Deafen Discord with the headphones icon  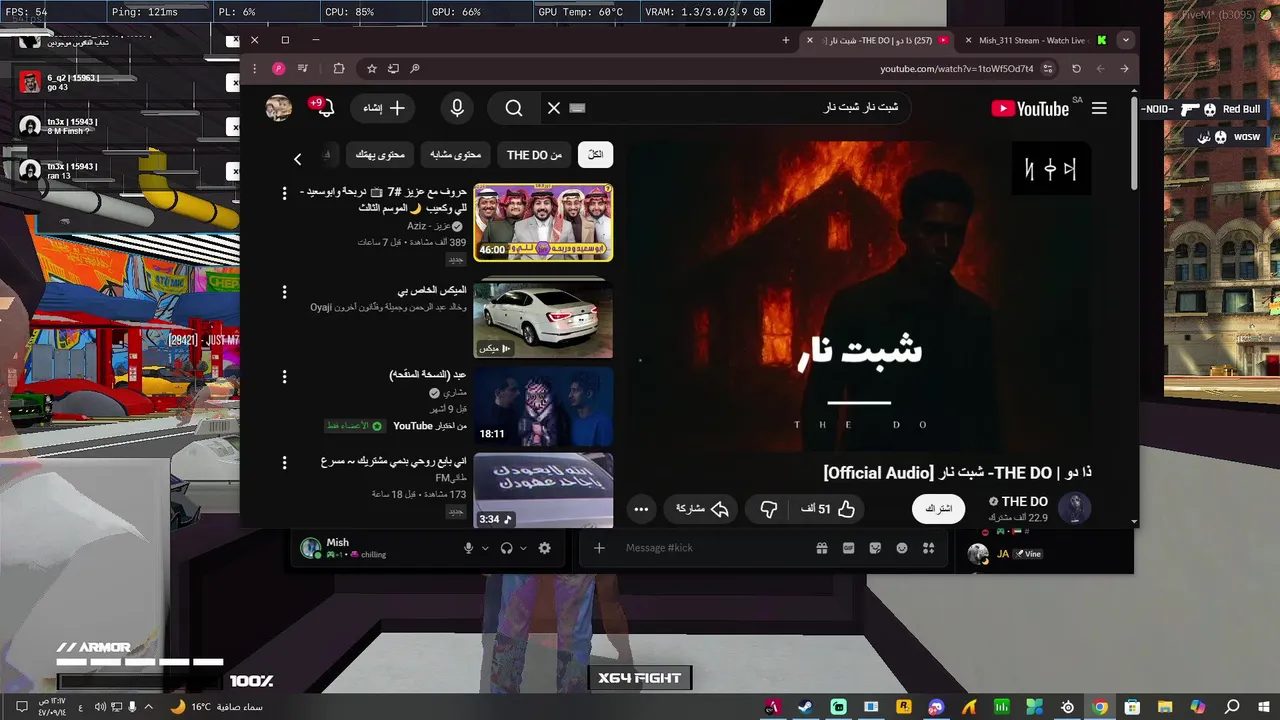coord(507,548)
